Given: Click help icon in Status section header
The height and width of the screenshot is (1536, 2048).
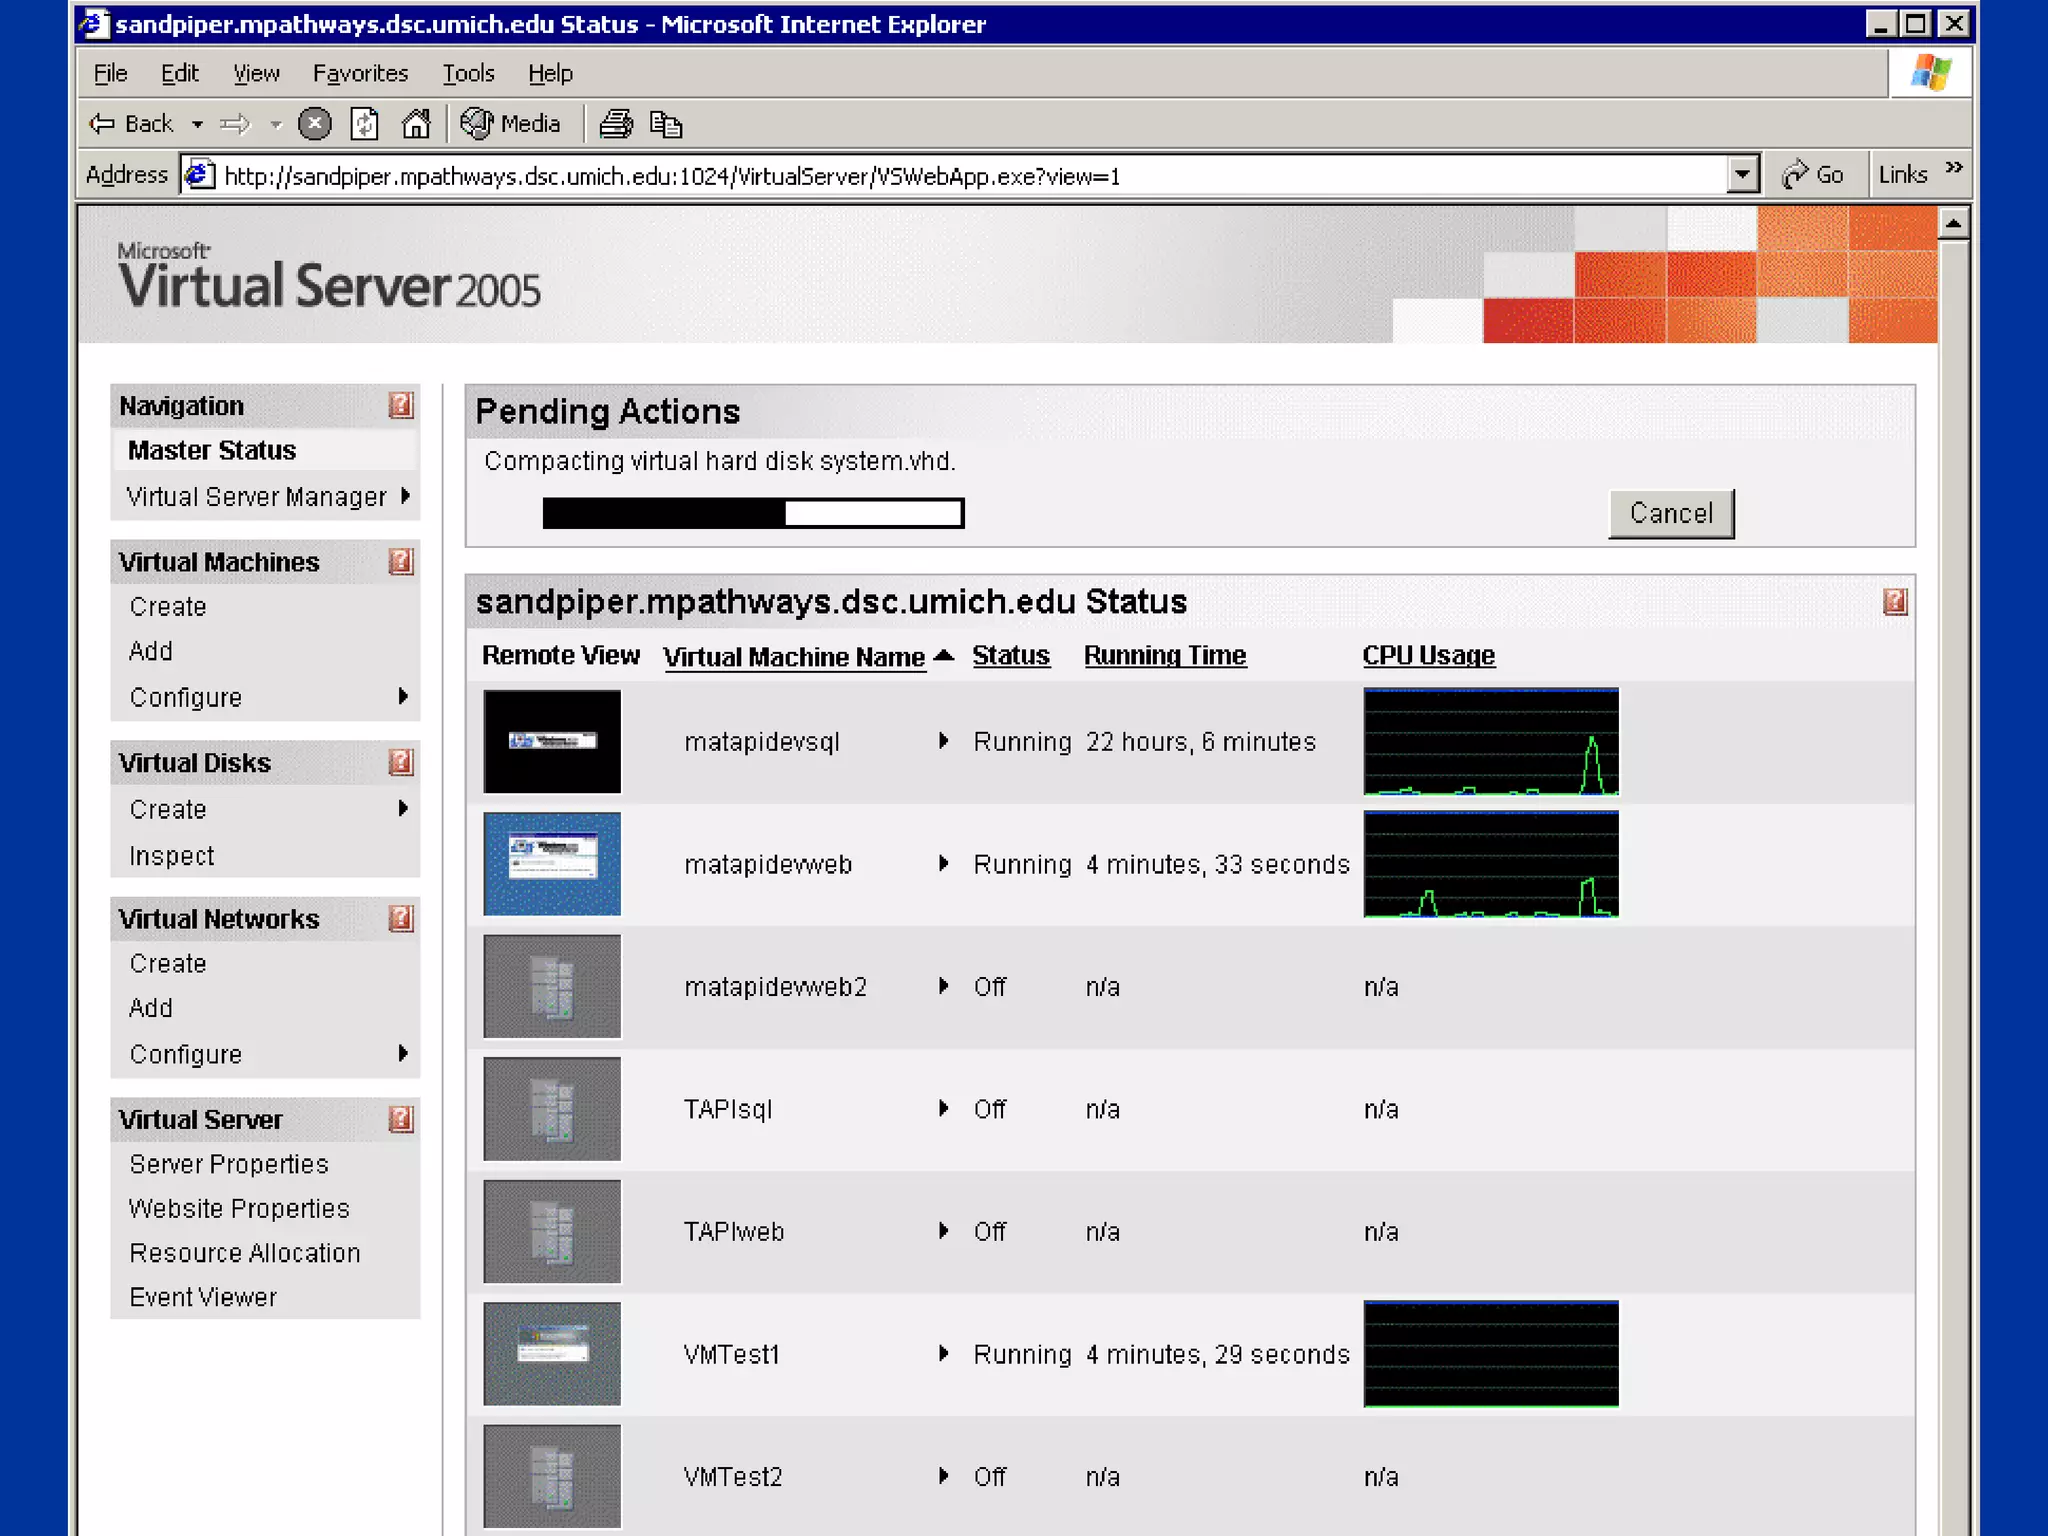Looking at the screenshot, I should [x=1894, y=601].
